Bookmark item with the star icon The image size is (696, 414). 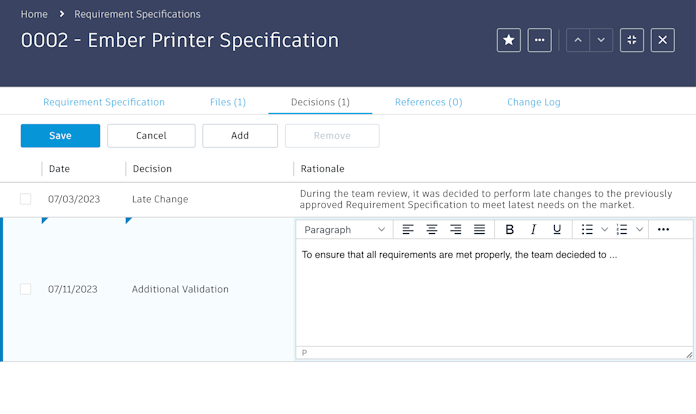pyautogui.click(x=509, y=40)
